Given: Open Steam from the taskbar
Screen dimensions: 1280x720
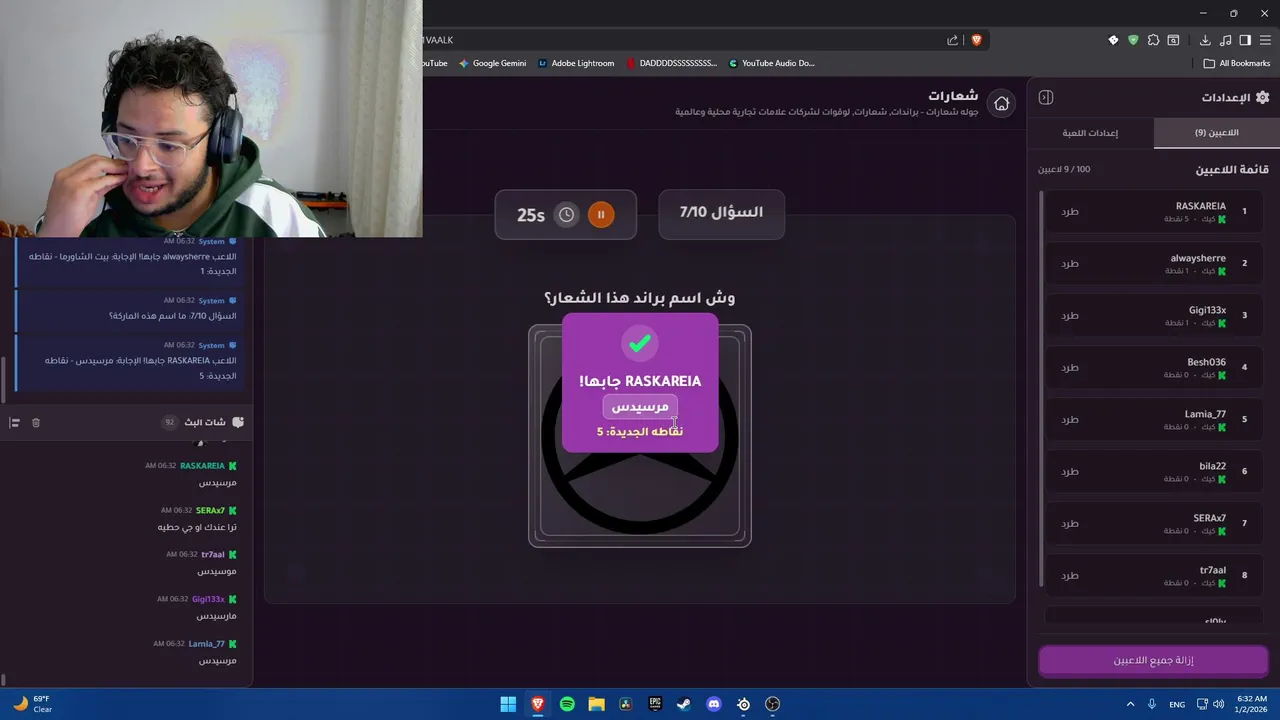Looking at the screenshot, I should 684,704.
